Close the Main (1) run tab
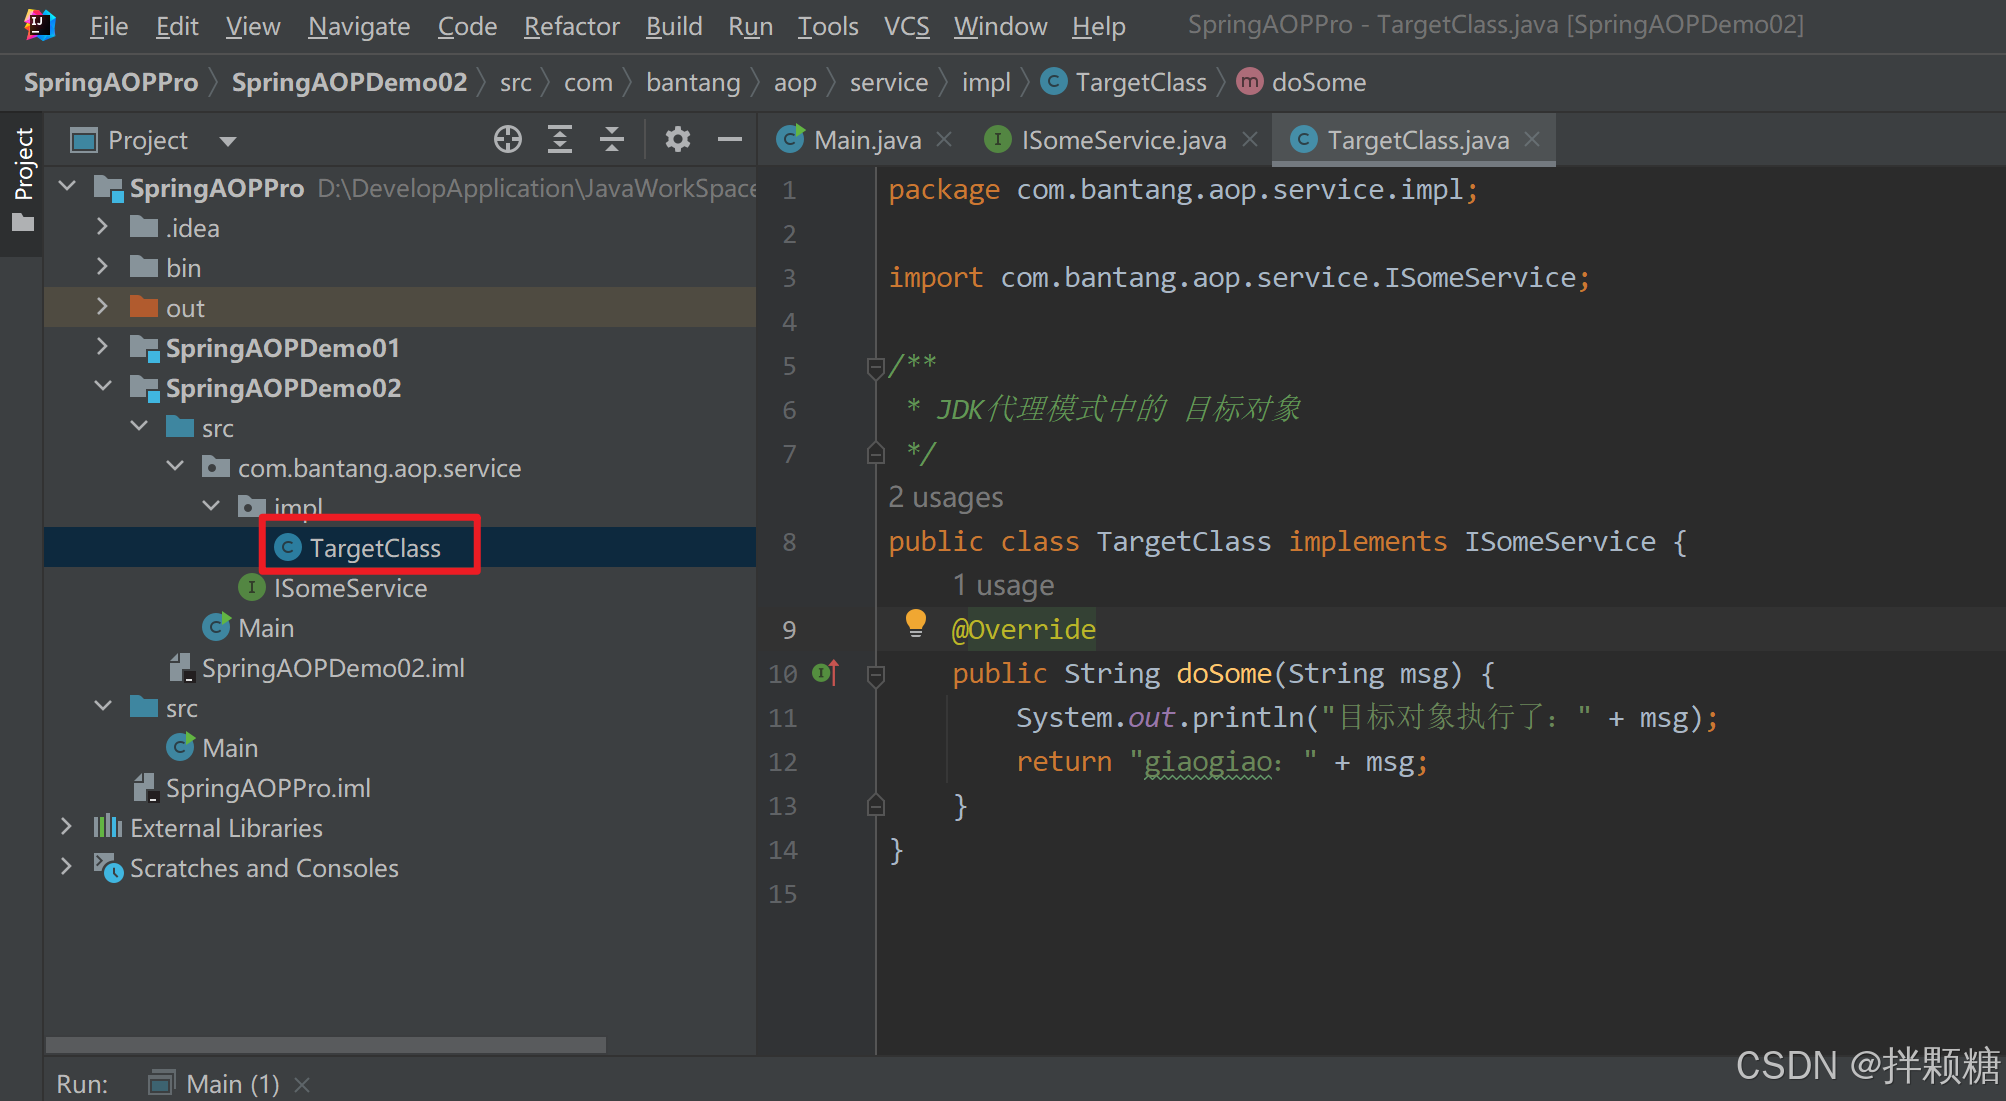2006x1101 pixels. point(302,1085)
